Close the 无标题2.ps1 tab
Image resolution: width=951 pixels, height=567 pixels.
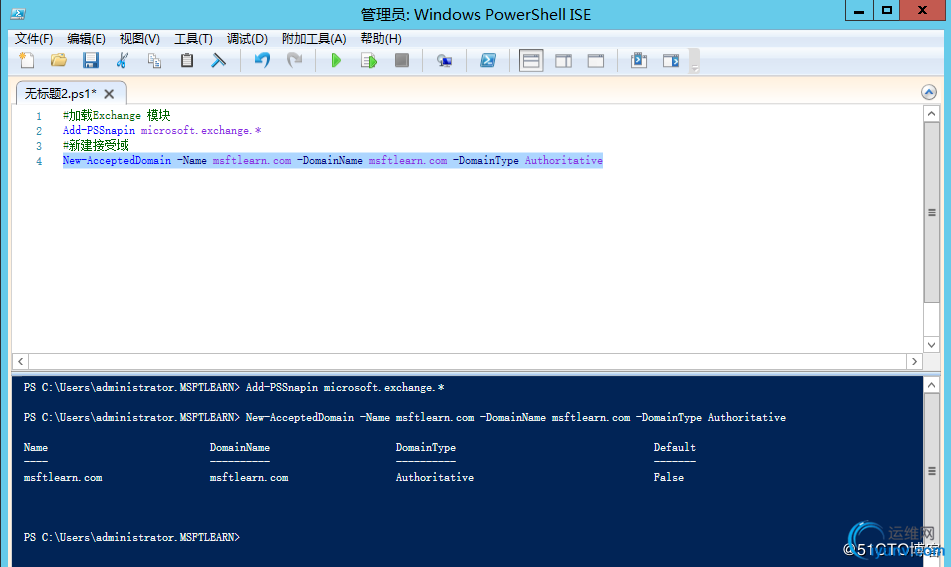[x=109, y=94]
